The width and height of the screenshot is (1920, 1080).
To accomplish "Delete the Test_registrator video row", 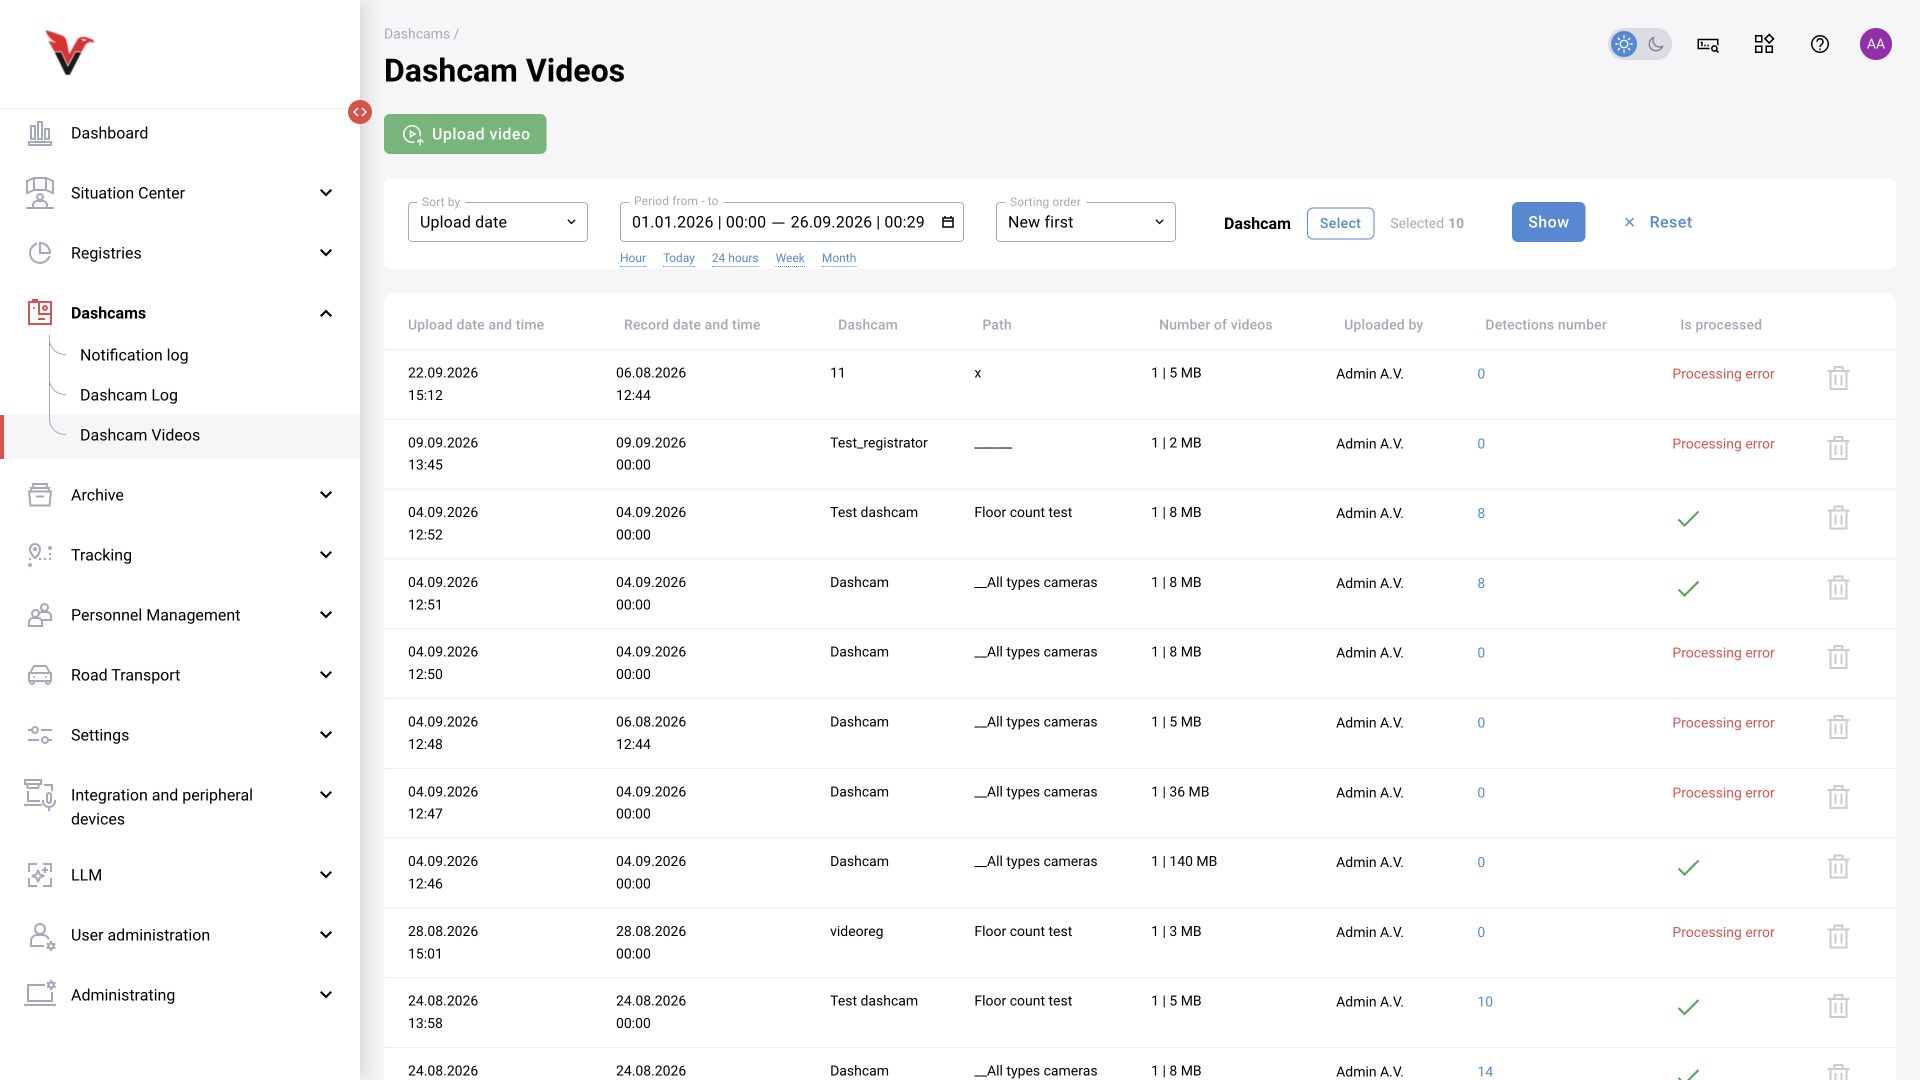I will tap(1838, 448).
